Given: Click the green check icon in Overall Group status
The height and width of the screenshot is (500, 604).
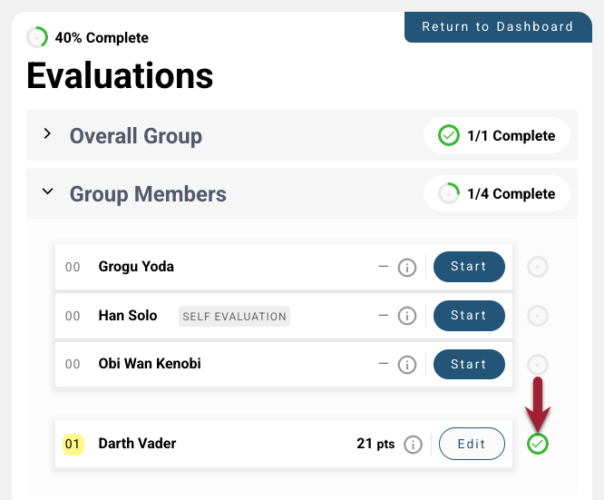Looking at the screenshot, I should click(449, 136).
